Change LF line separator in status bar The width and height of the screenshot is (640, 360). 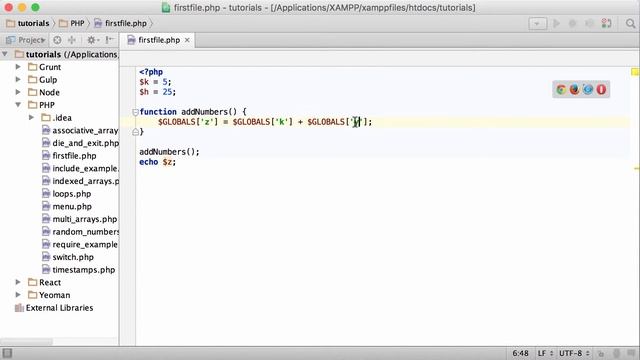(545, 353)
